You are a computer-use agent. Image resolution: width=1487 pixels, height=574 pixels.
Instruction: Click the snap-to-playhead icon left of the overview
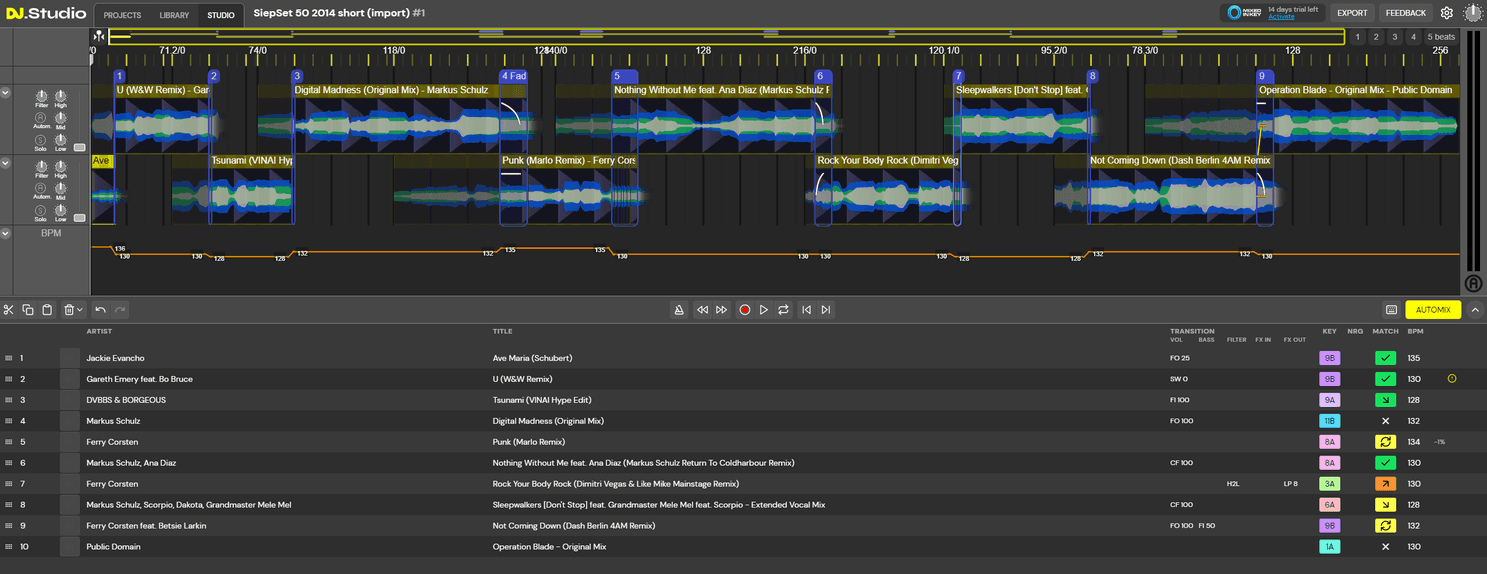99,37
